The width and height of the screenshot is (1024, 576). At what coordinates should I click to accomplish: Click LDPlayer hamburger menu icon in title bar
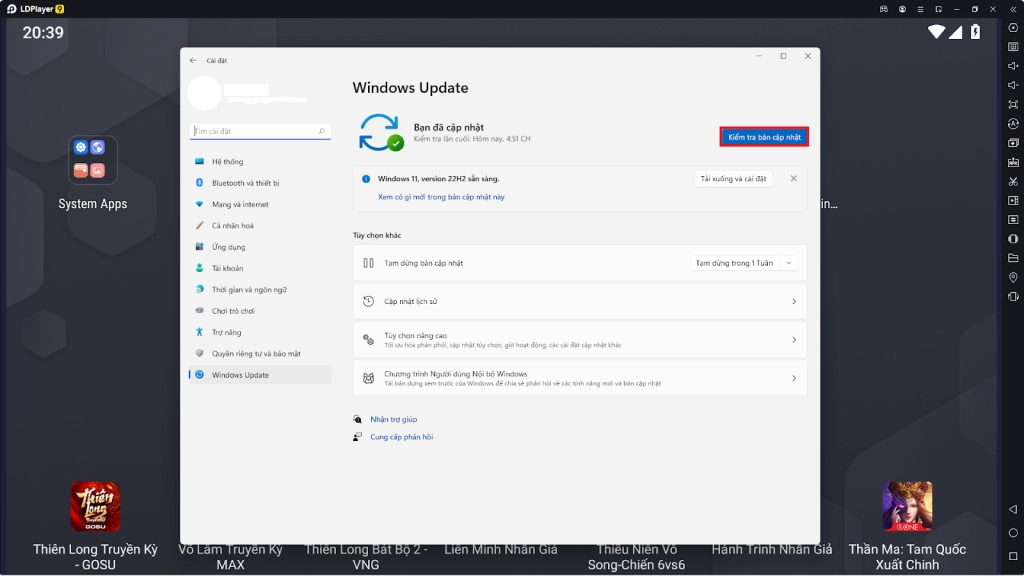[920, 9]
